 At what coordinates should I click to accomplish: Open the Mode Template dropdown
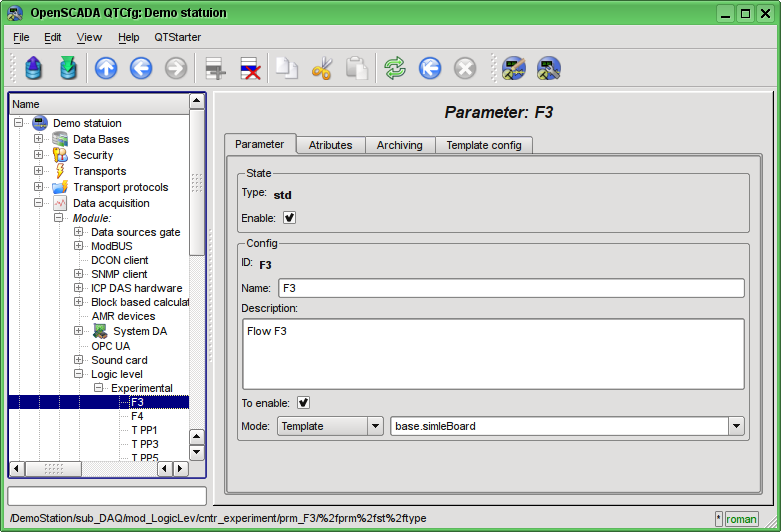coord(330,426)
